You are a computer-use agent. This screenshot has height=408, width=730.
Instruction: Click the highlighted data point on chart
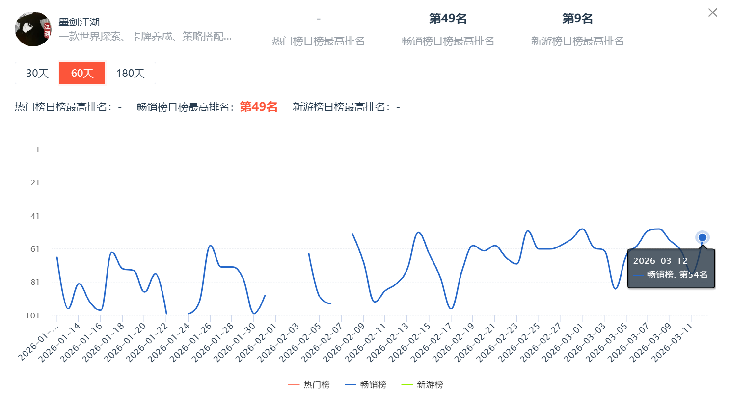(x=703, y=237)
